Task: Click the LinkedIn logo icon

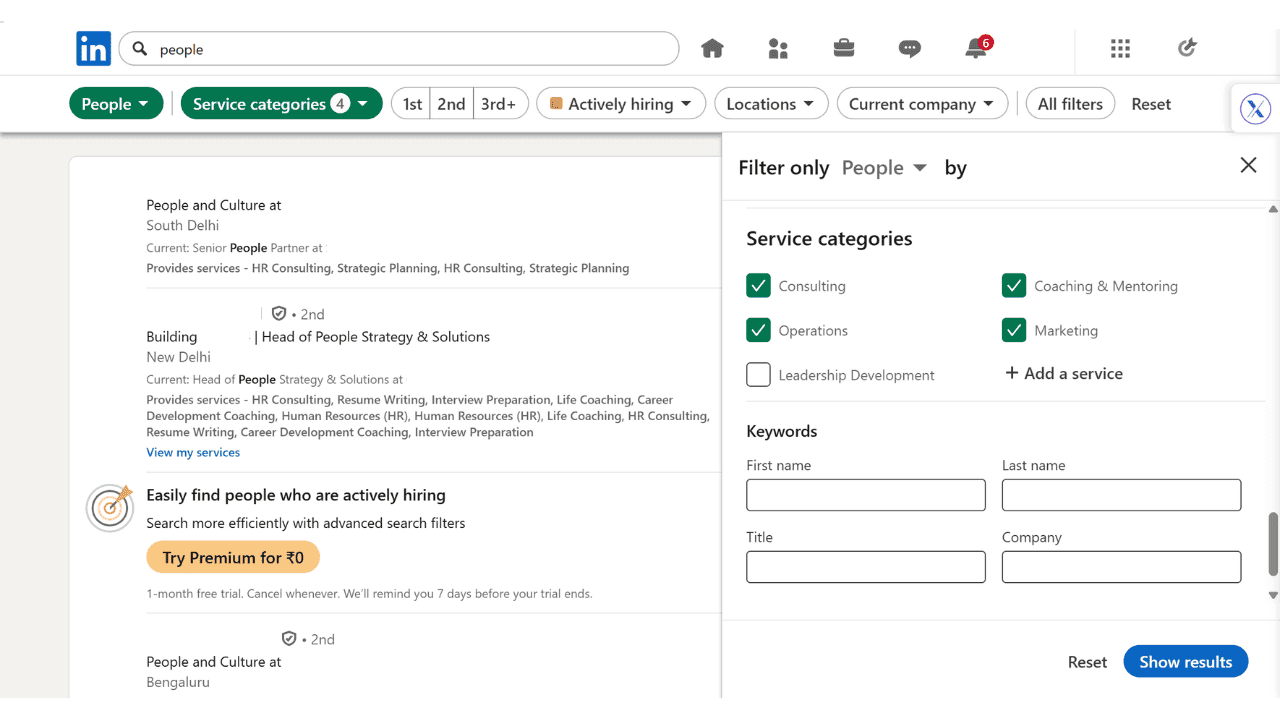Action: pos(93,49)
